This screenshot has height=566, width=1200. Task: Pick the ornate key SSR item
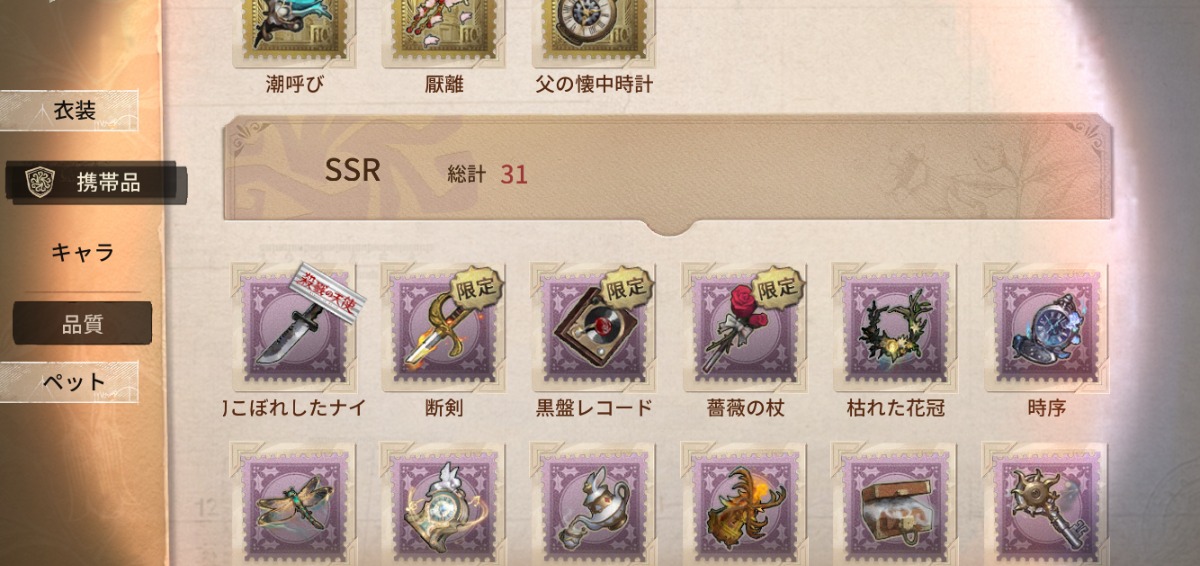click(x=1045, y=505)
